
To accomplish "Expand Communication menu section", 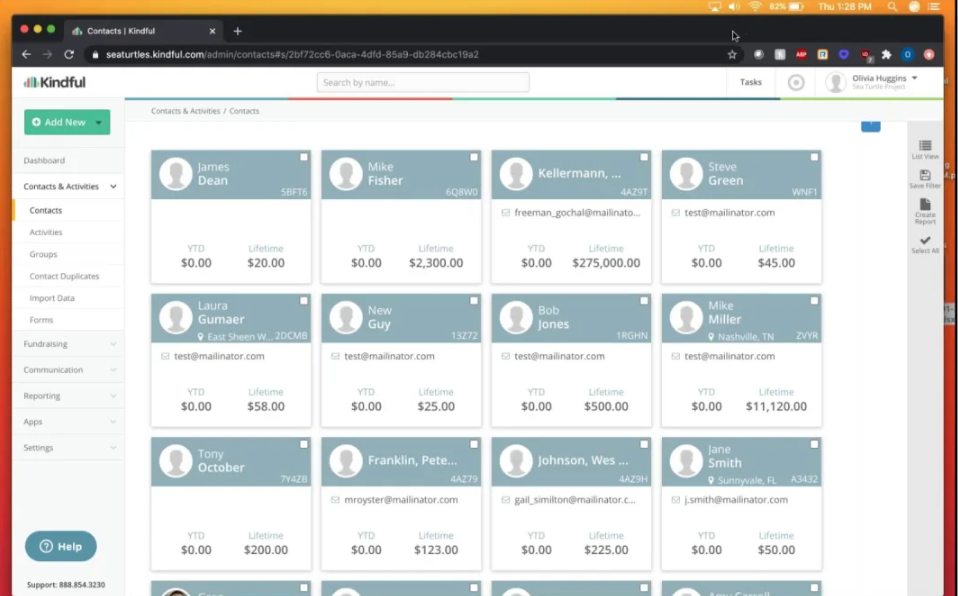I will pyautogui.click(x=113, y=370).
